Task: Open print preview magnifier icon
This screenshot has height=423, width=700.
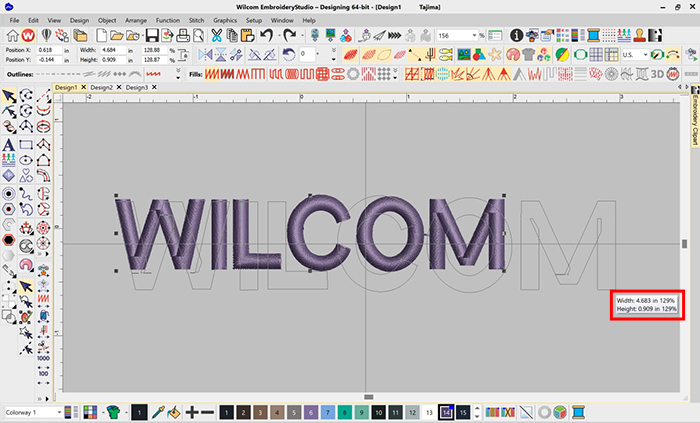Action: [x=198, y=35]
